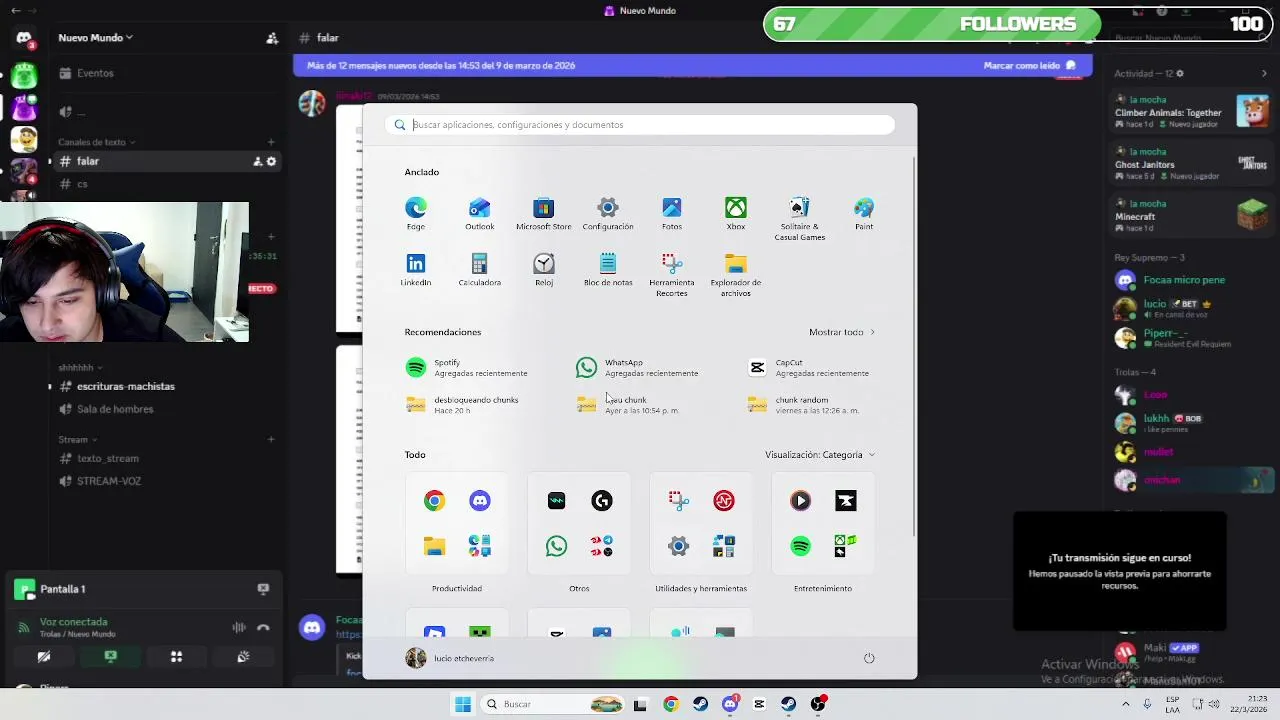
Task: Click the taskbar Buscar search box
Action: (553, 704)
